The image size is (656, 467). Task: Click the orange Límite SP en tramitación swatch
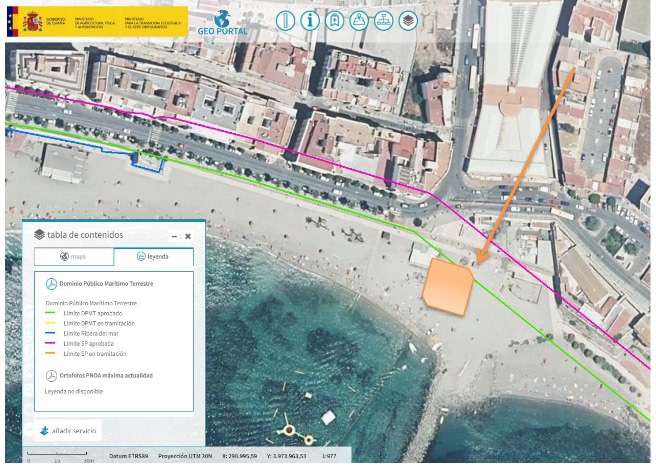point(50,354)
